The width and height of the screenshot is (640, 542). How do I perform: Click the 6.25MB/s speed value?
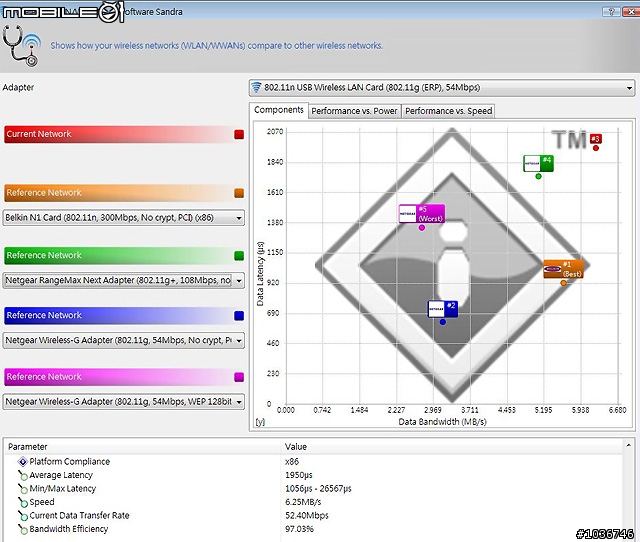point(303,502)
